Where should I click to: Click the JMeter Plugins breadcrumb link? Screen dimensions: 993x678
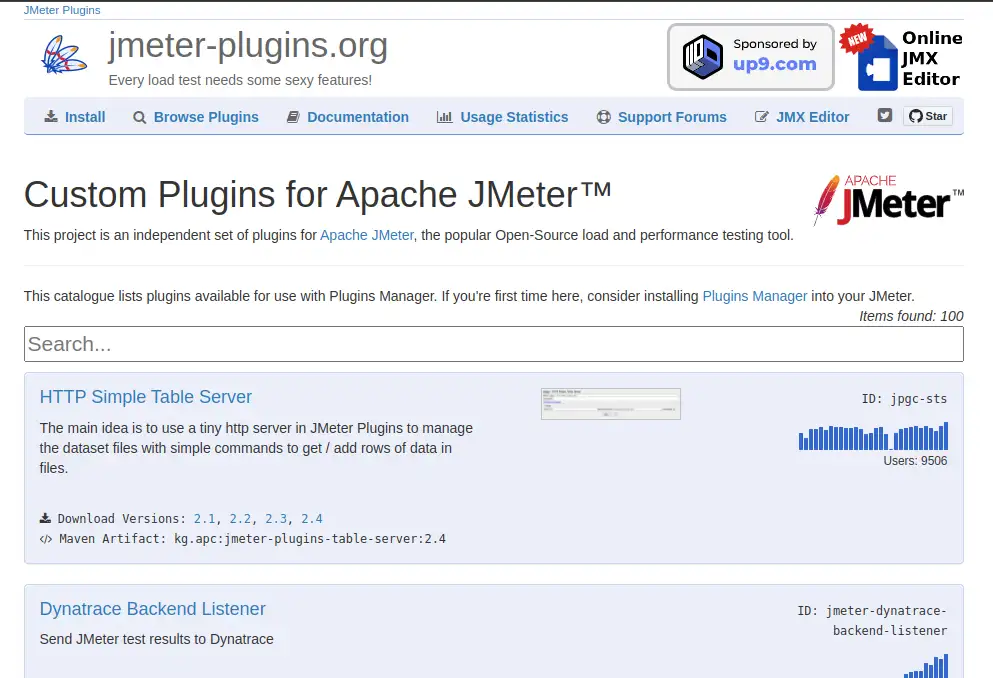[62, 10]
